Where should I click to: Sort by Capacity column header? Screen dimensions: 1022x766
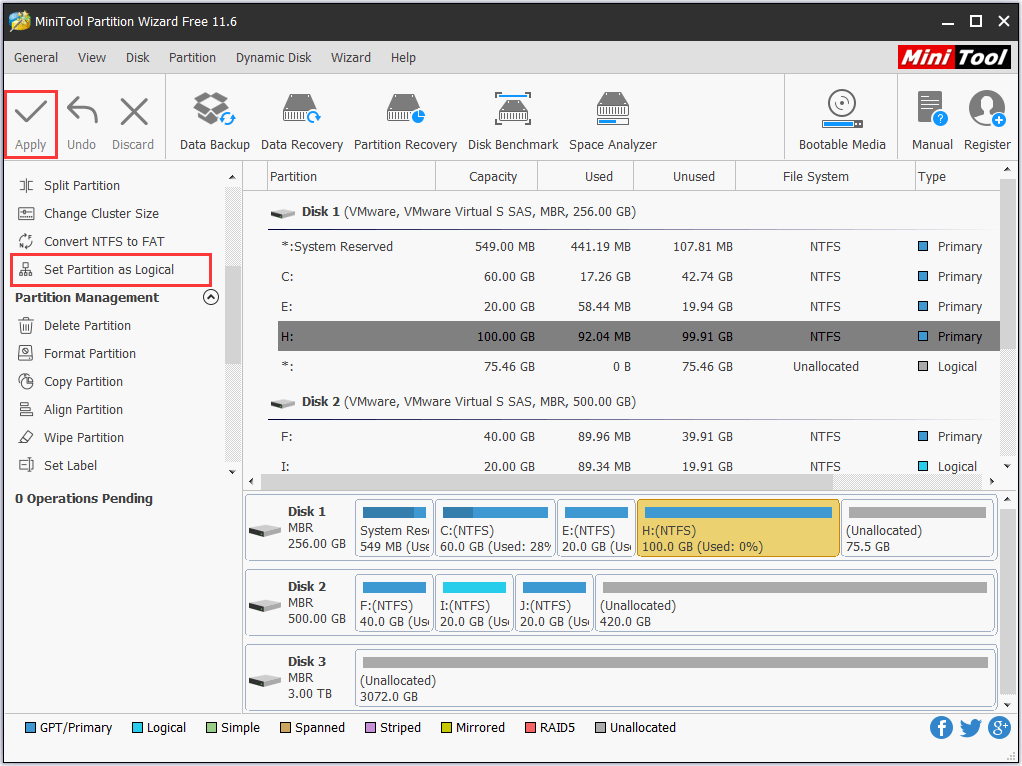[x=487, y=177]
